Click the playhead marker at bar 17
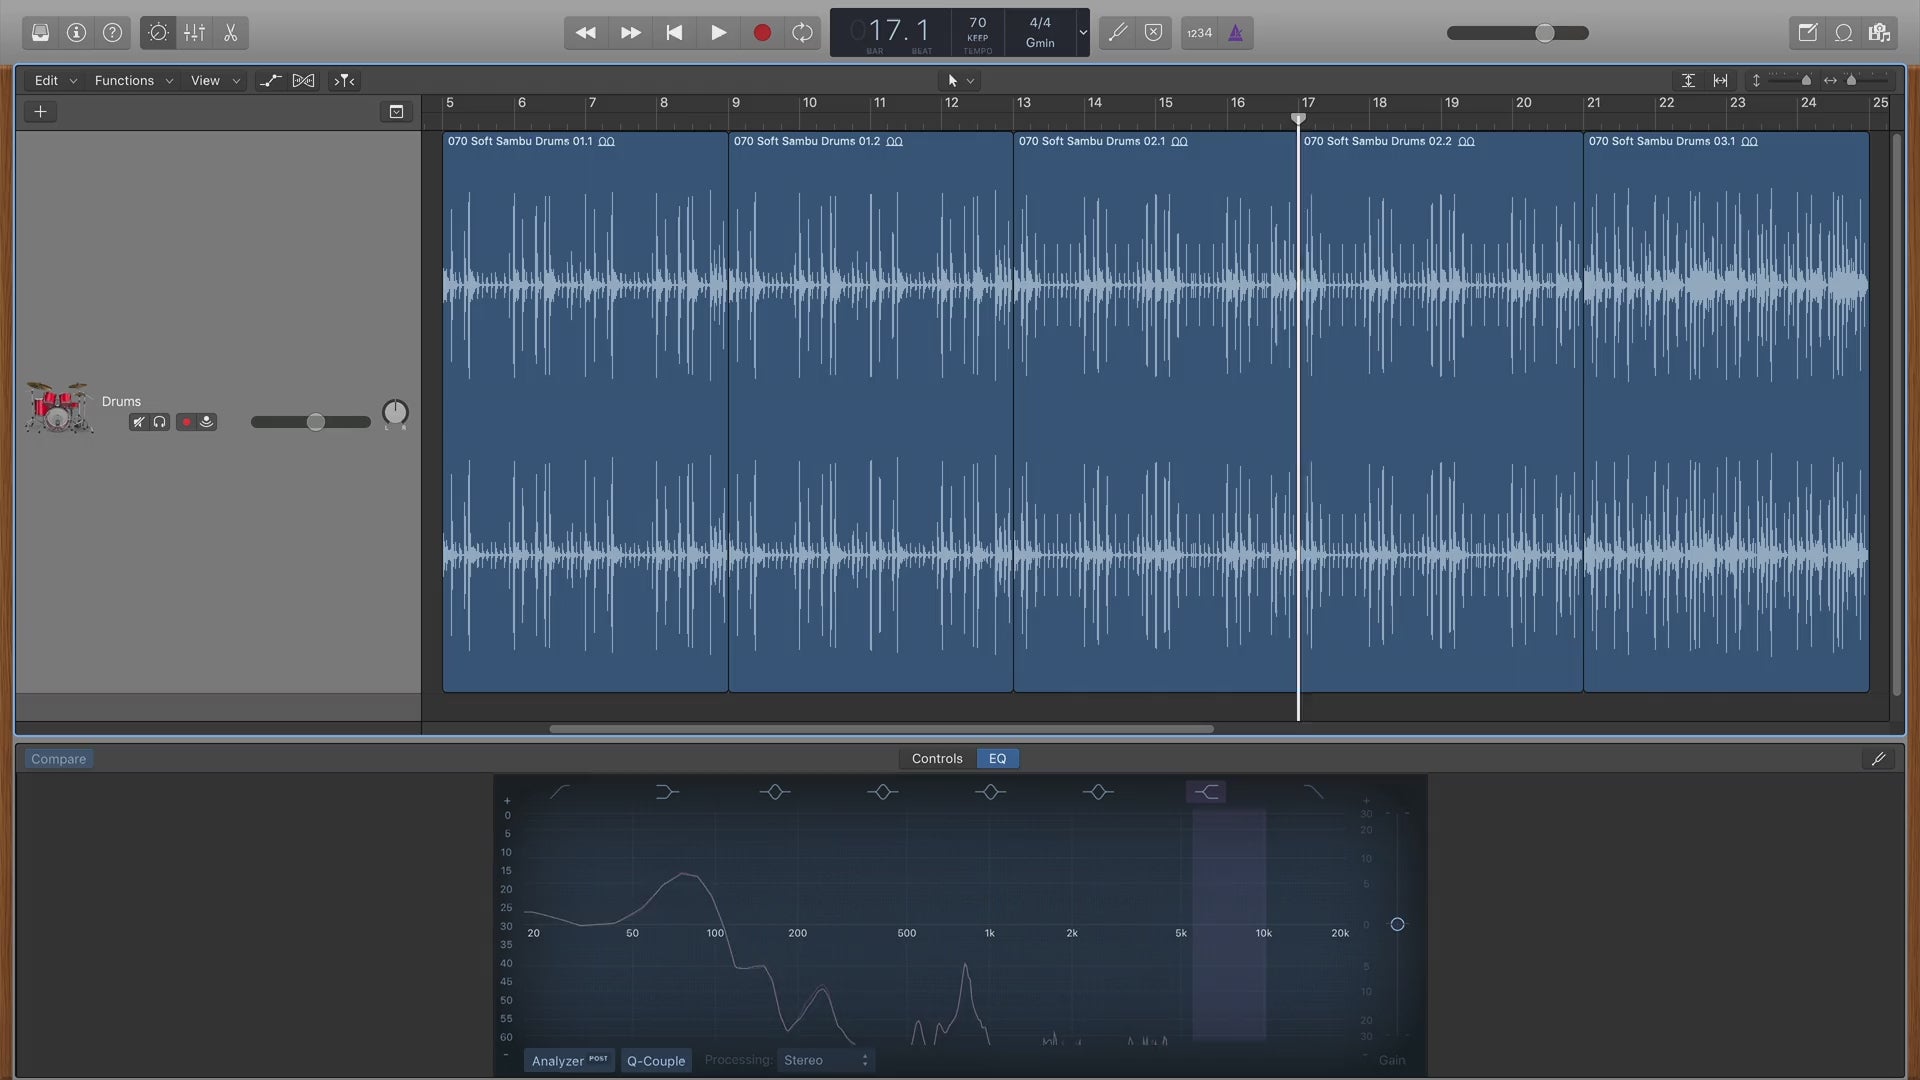The height and width of the screenshot is (1080, 1920). [x=1298, y=119]
